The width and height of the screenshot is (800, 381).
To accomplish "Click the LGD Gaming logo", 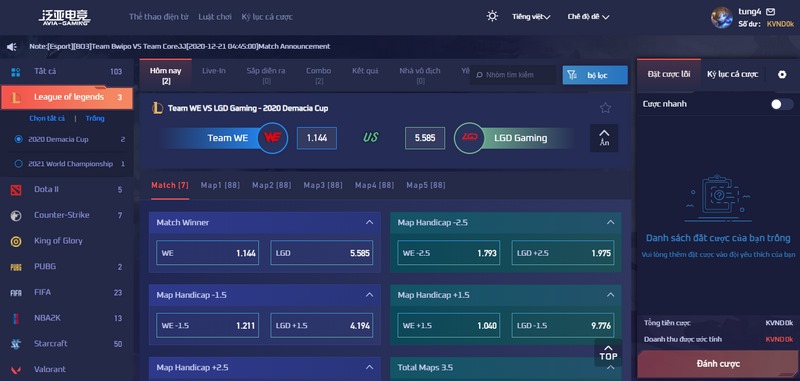I will tap(469, 138).
